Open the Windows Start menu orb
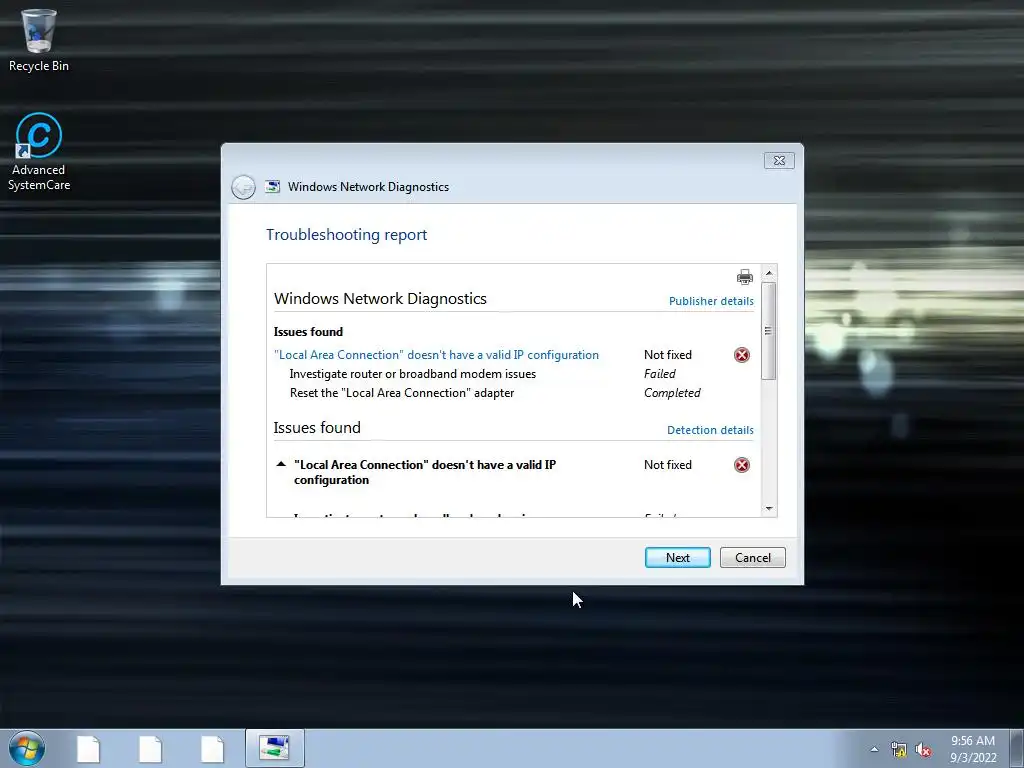Viewport: 1024px width, 768px height. (27, 748)
